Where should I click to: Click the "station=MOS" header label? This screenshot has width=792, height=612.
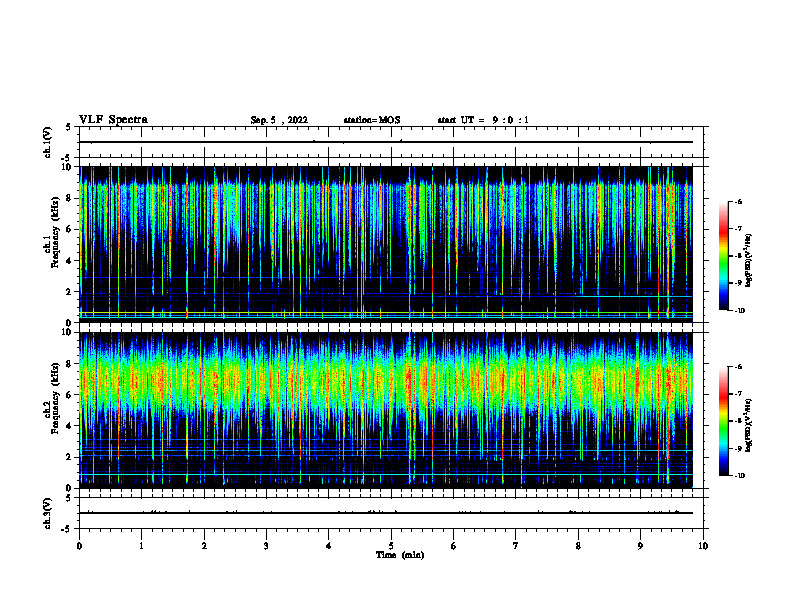click(372, 120)
